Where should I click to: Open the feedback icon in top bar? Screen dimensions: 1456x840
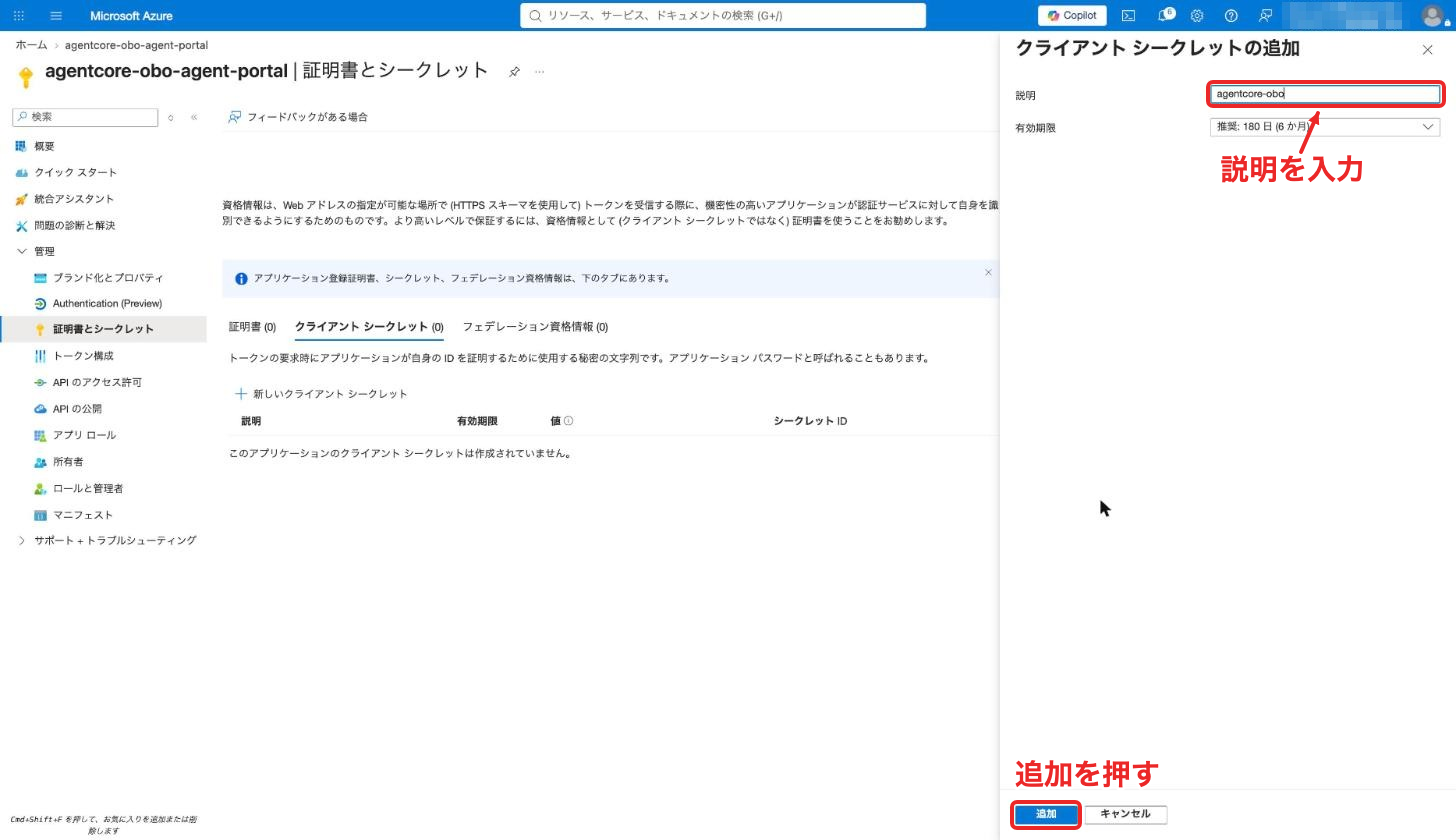[x=1265, y=15]
